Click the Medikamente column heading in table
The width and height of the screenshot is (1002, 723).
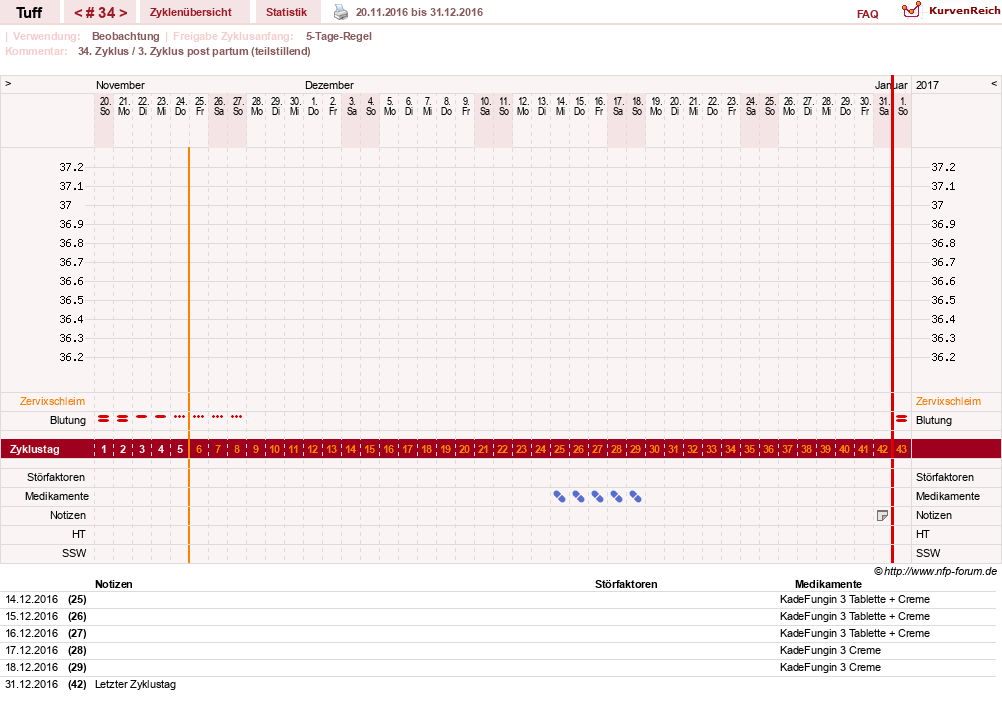click(x=828, y=584)
